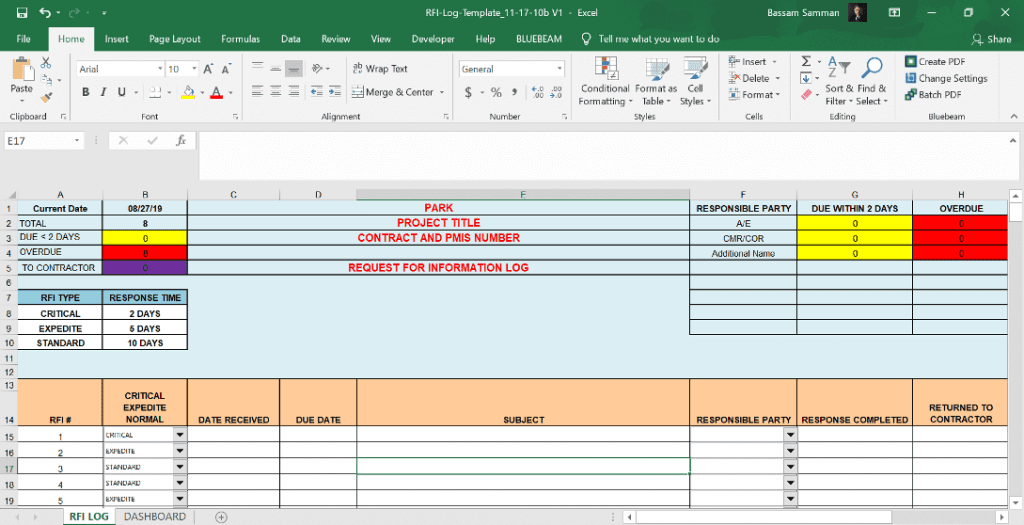
Task: Decrease the indent
Action: pyautogui.click(x=317, y=92)
